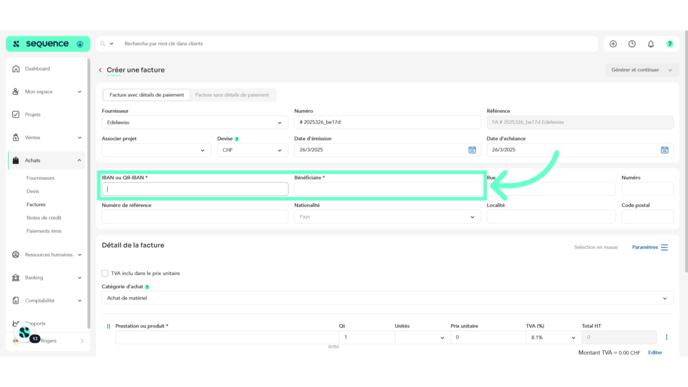The width and height of the screenshot is (688, 387).
Task: Click the Comptabilité document icon
Action: (x=16, y=301)
